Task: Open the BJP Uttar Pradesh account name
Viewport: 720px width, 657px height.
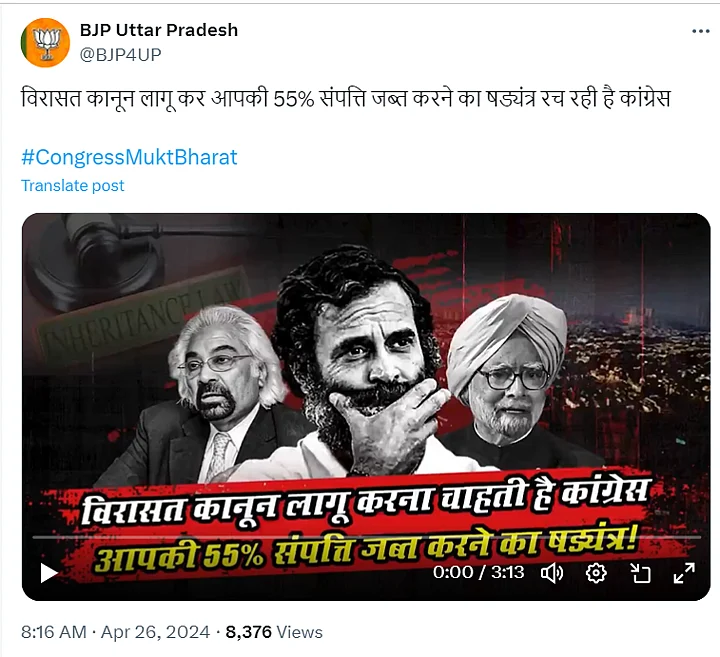Action: click(159, 30)
